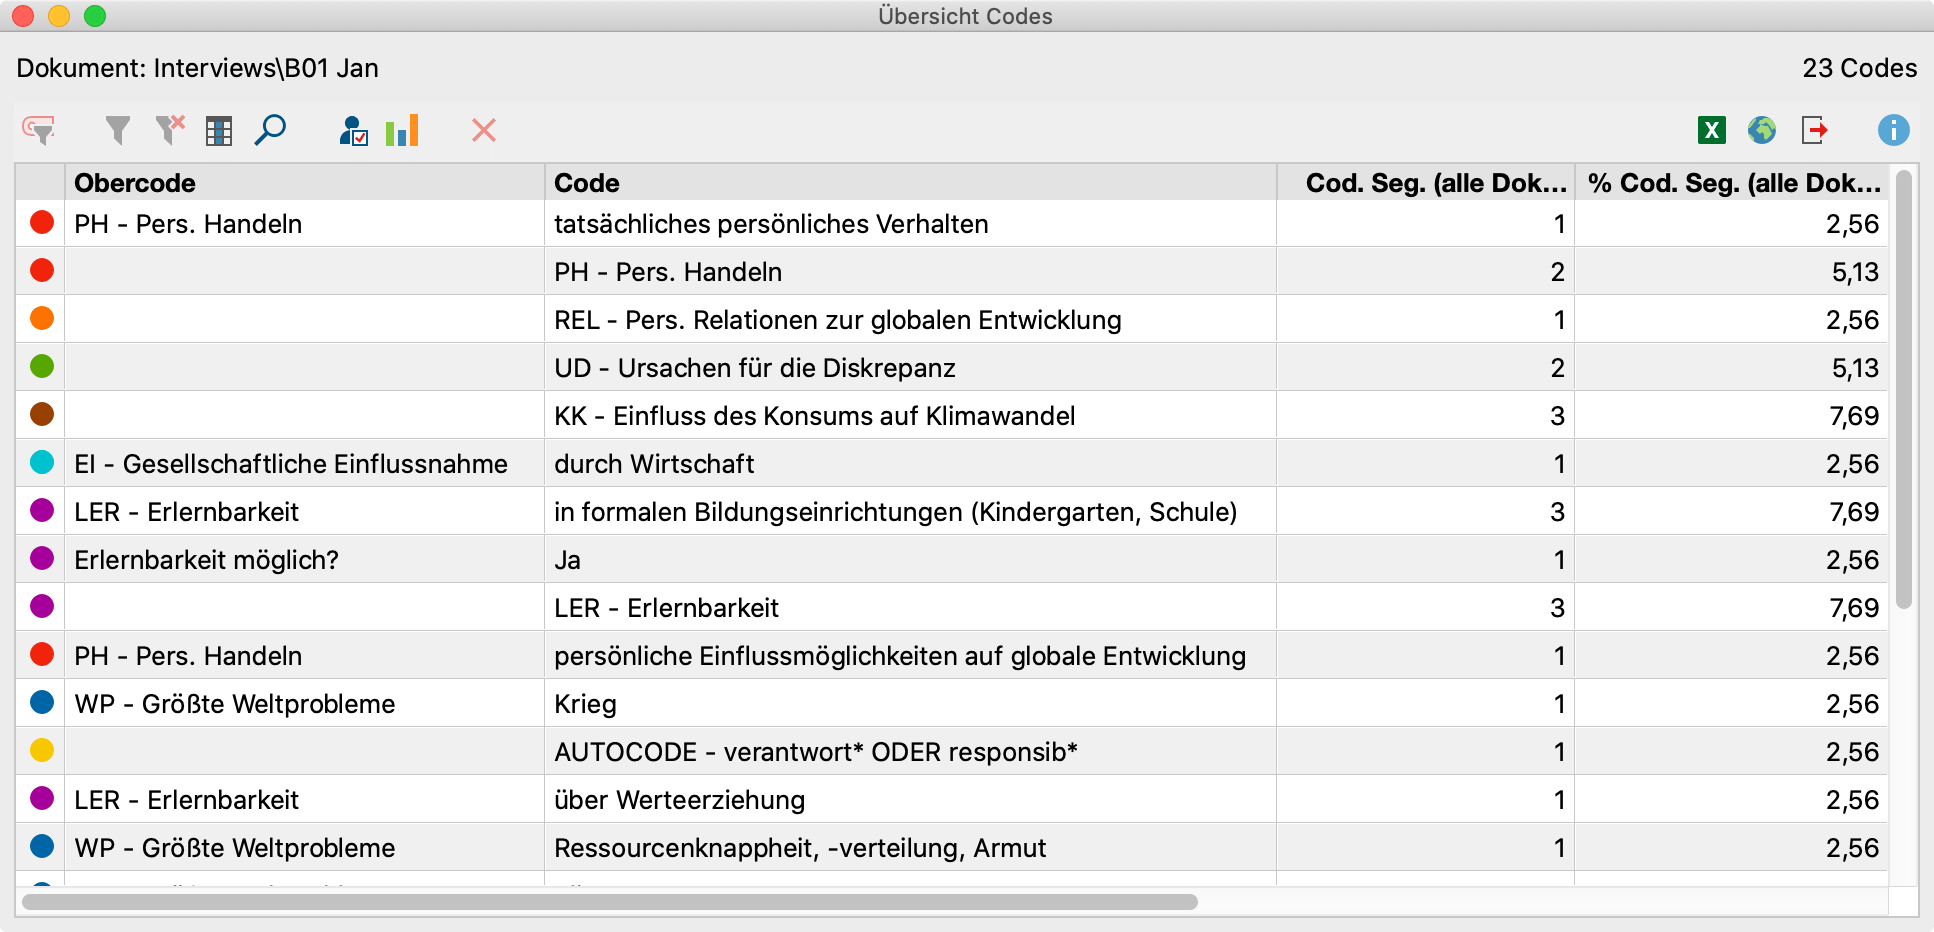Screen dimensions: 1934x932
Task: Open the statistics chart icon
Action: (x=400, y=130)
